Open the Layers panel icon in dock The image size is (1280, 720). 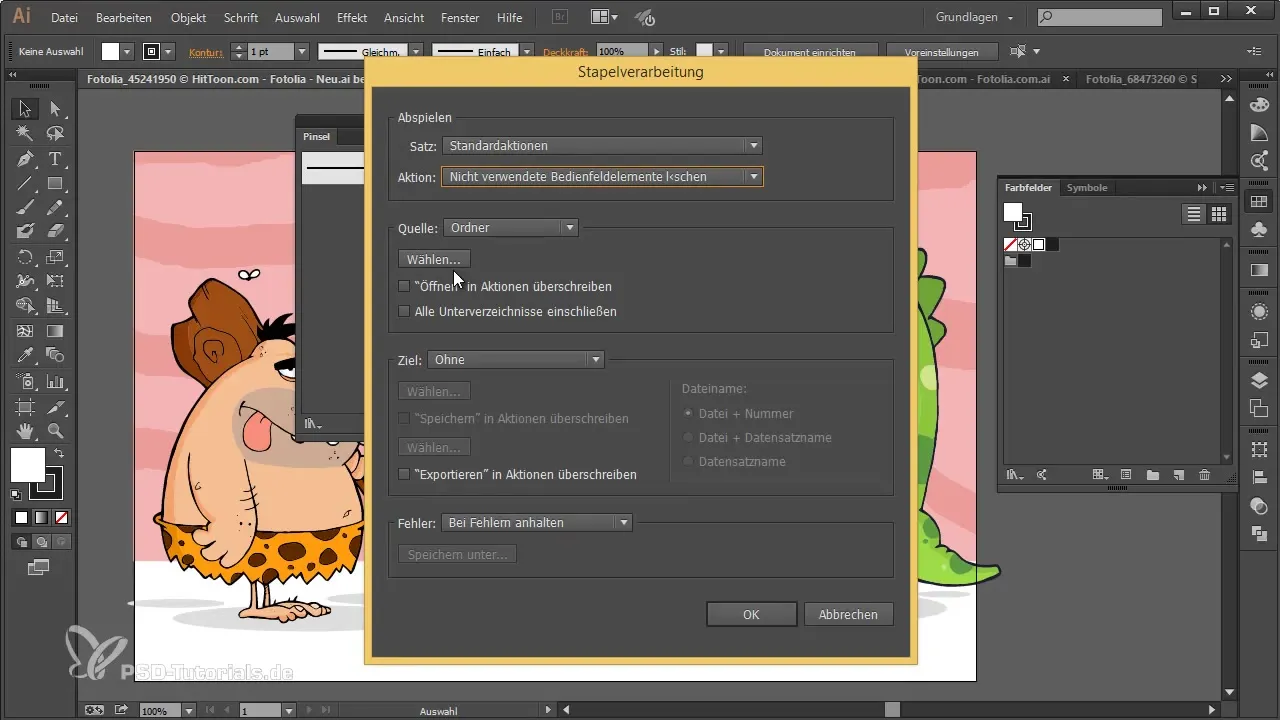(1259, 379)
